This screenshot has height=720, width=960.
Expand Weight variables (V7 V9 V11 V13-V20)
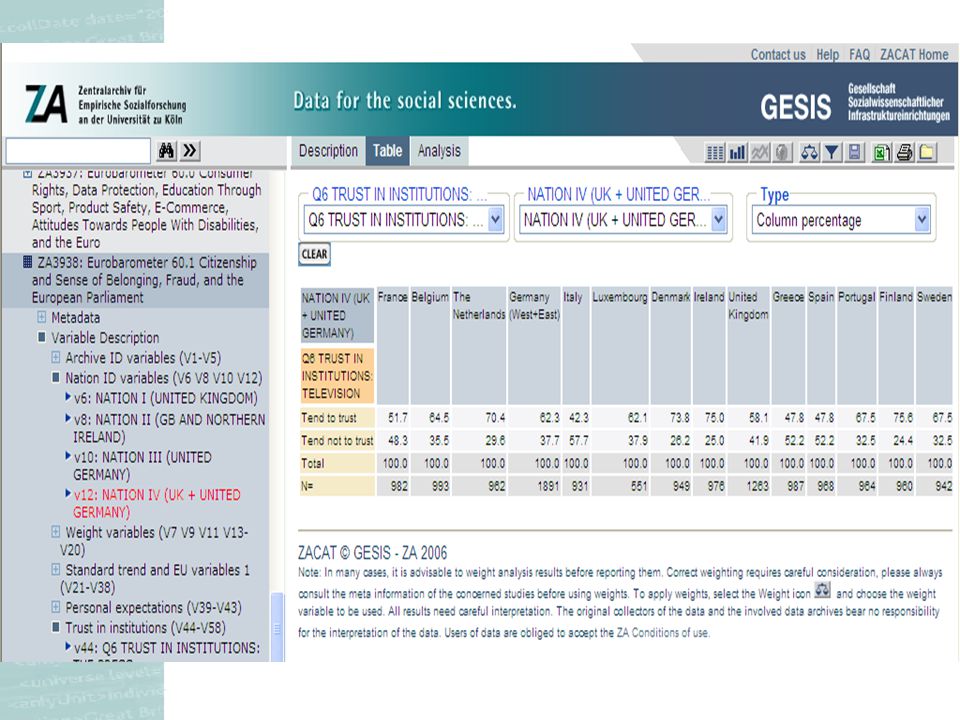click(56, 531)
